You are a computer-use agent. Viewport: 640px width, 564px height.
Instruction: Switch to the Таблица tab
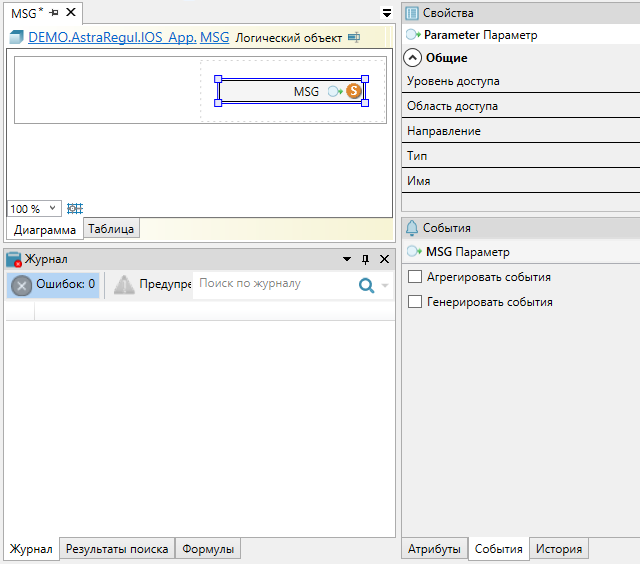pyautogui.click(x=111, y=229)
